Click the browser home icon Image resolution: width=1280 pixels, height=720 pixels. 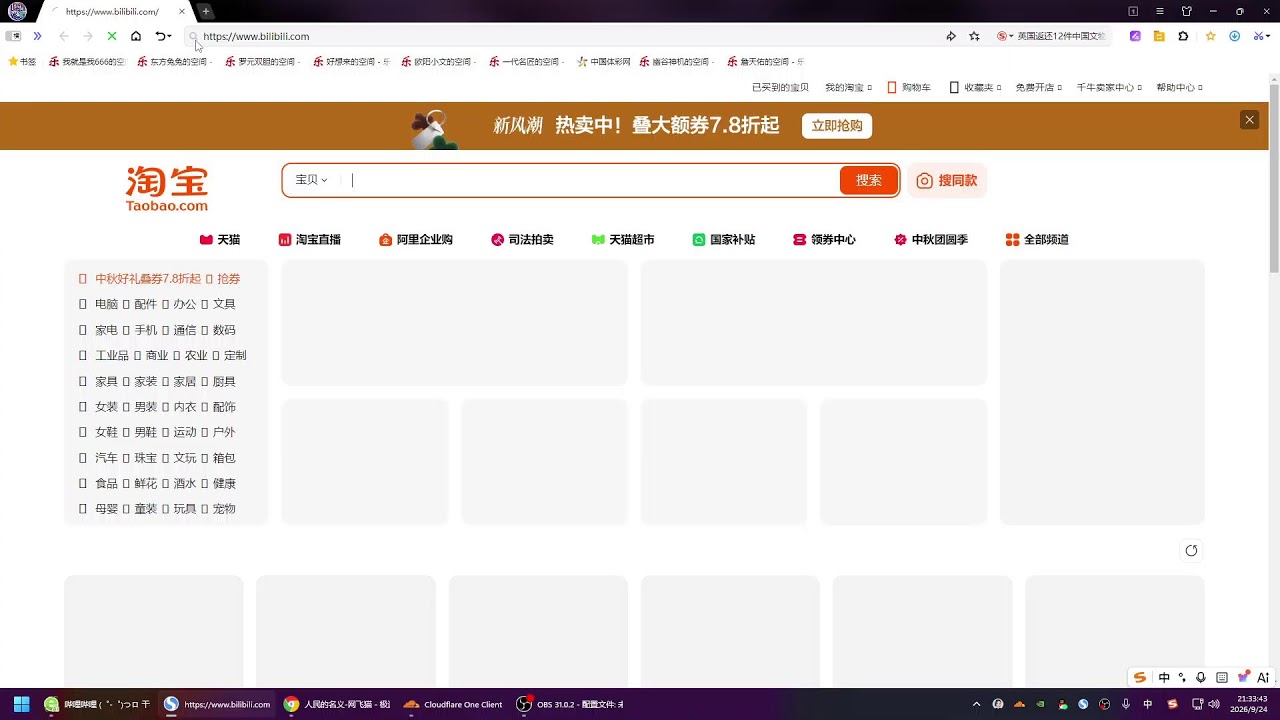pos(136,36)
